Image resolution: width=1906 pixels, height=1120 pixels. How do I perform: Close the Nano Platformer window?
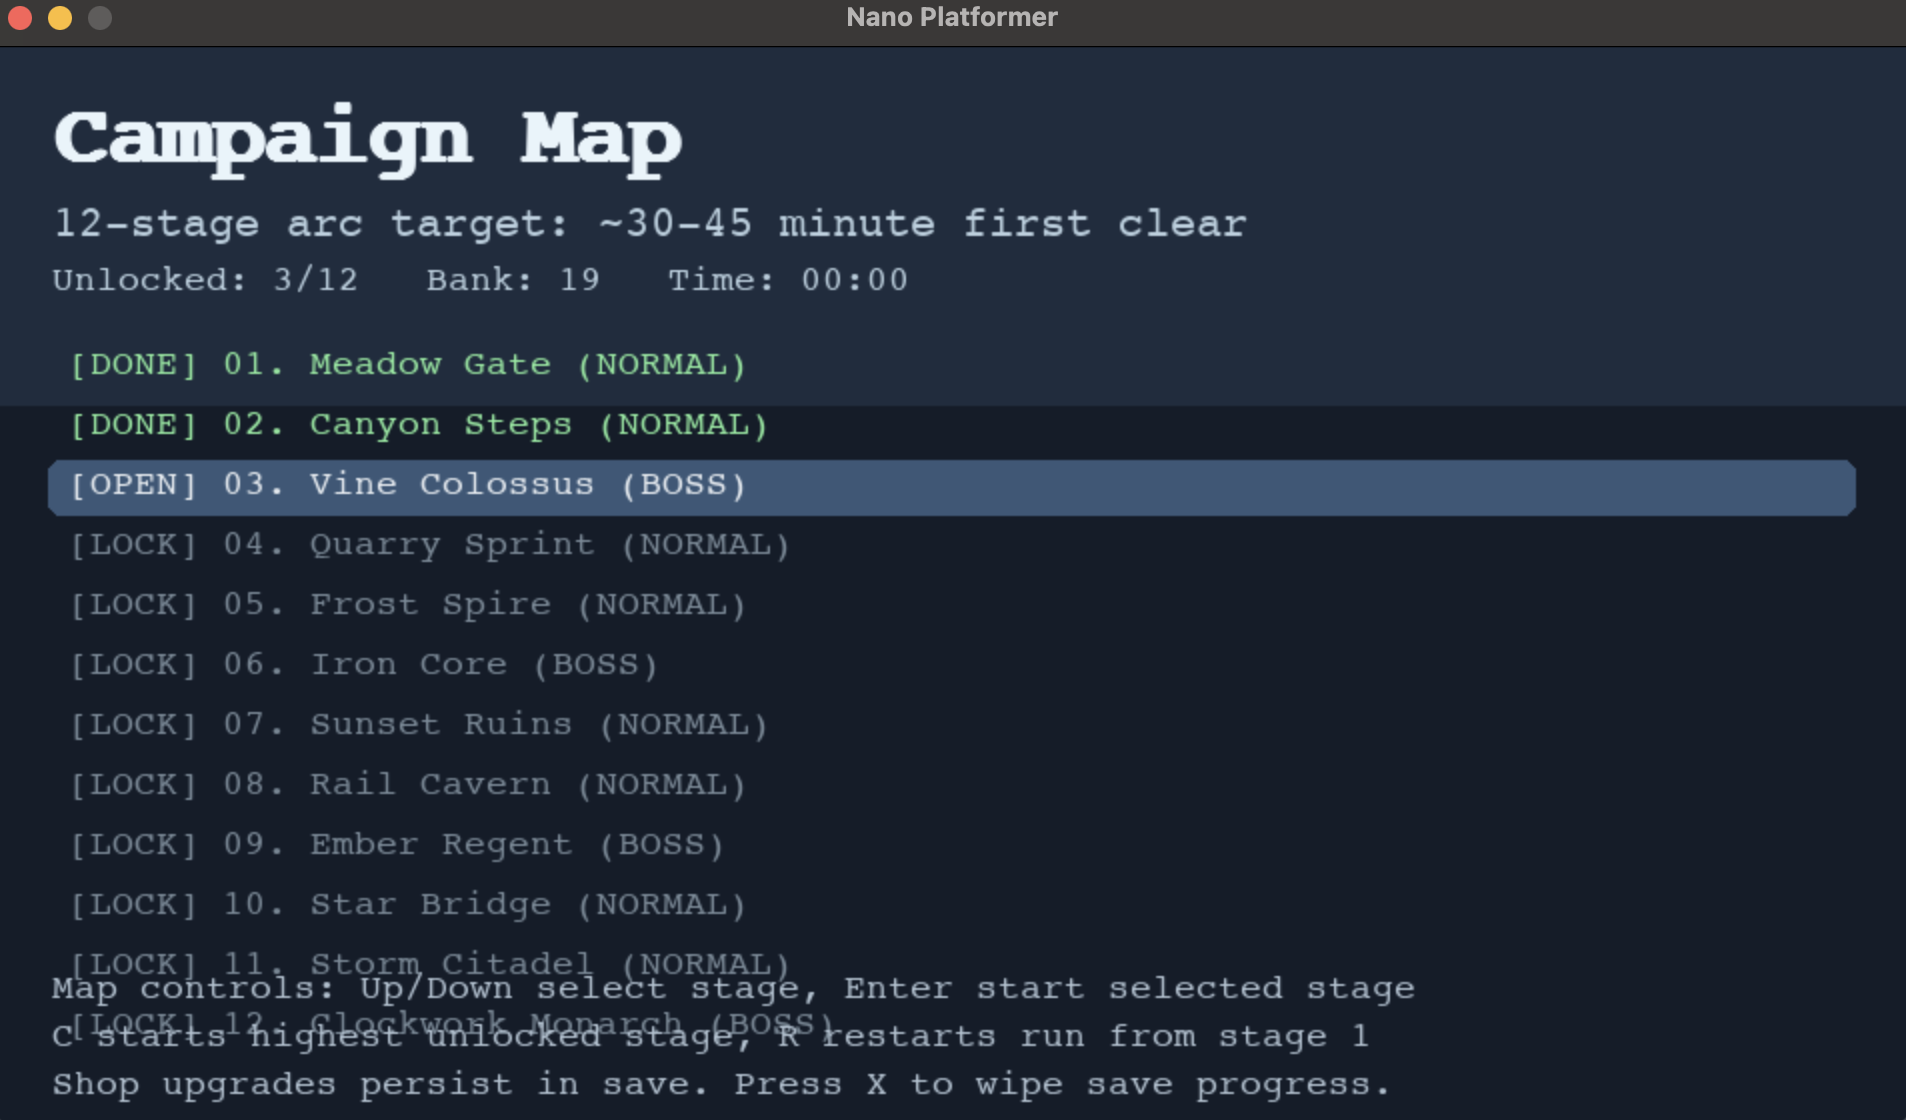click(20, 18)
